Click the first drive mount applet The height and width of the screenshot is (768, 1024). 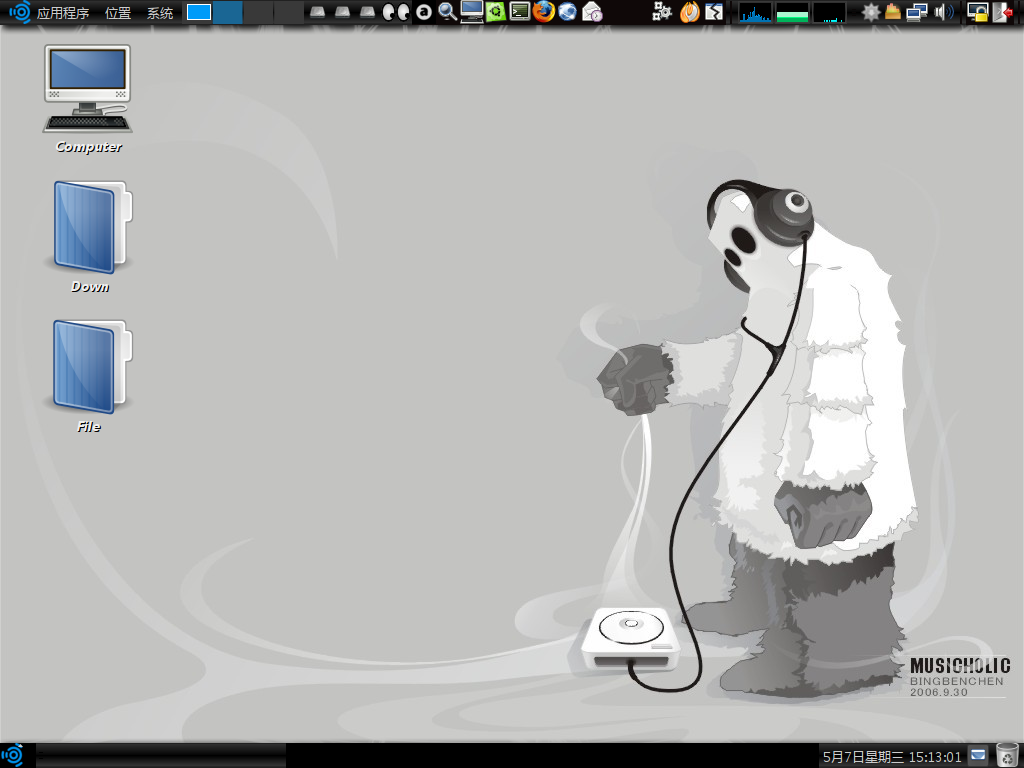(x=317, y=12)
